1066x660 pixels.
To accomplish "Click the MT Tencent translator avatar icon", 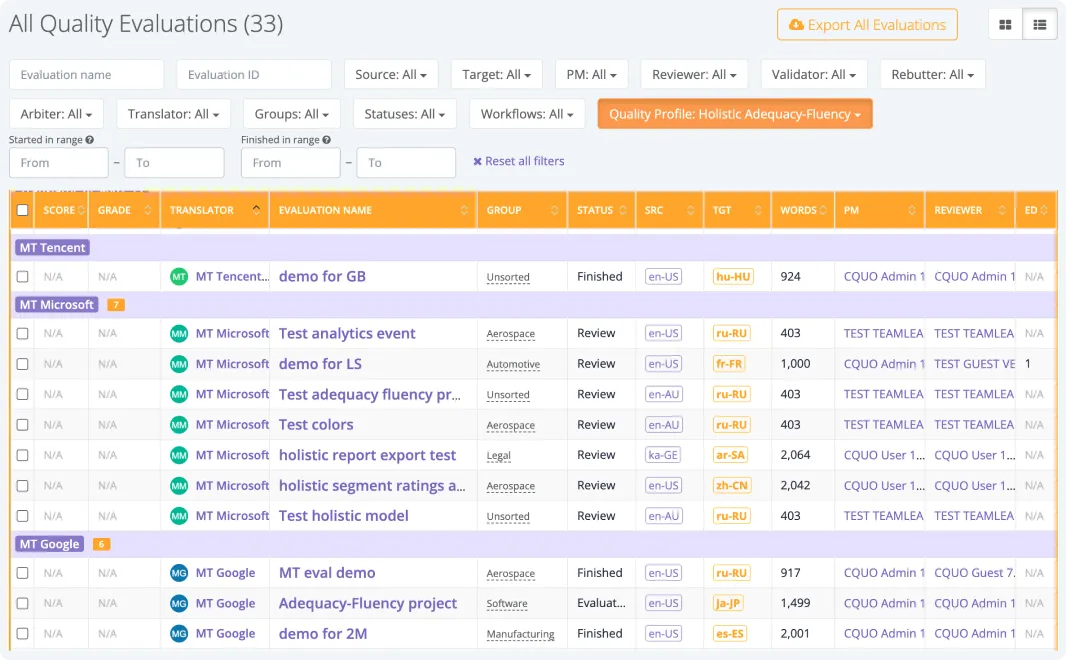I will [x=179, y=277].
